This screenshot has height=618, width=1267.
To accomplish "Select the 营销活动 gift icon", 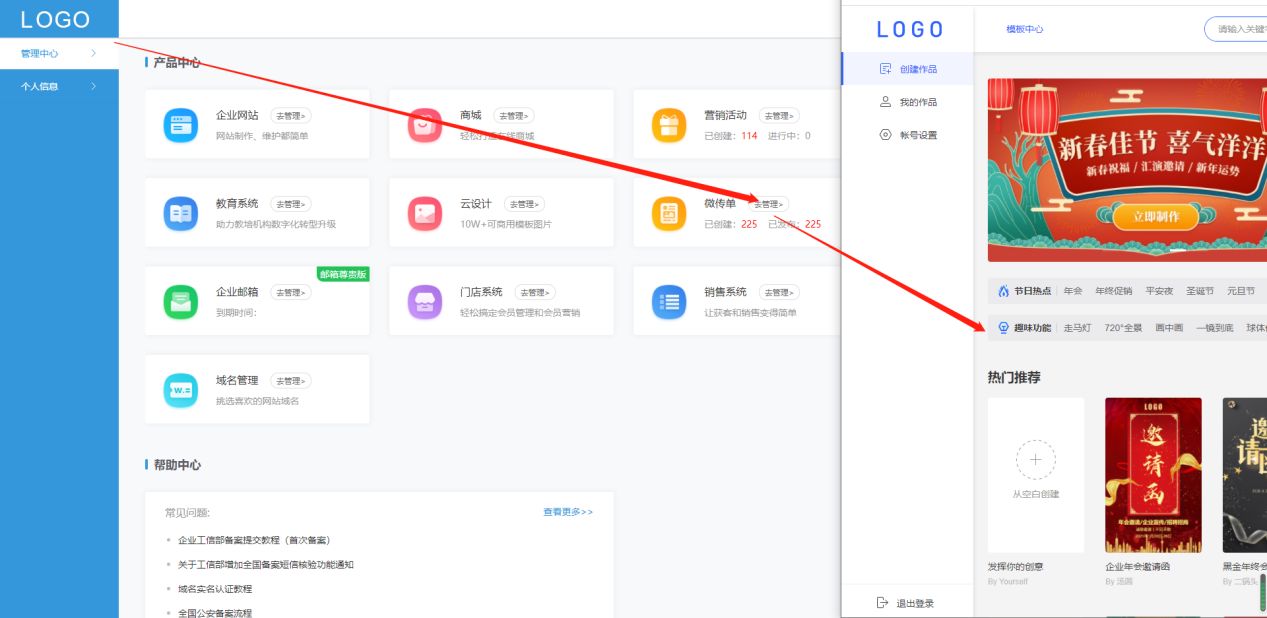I will point(669,125).
